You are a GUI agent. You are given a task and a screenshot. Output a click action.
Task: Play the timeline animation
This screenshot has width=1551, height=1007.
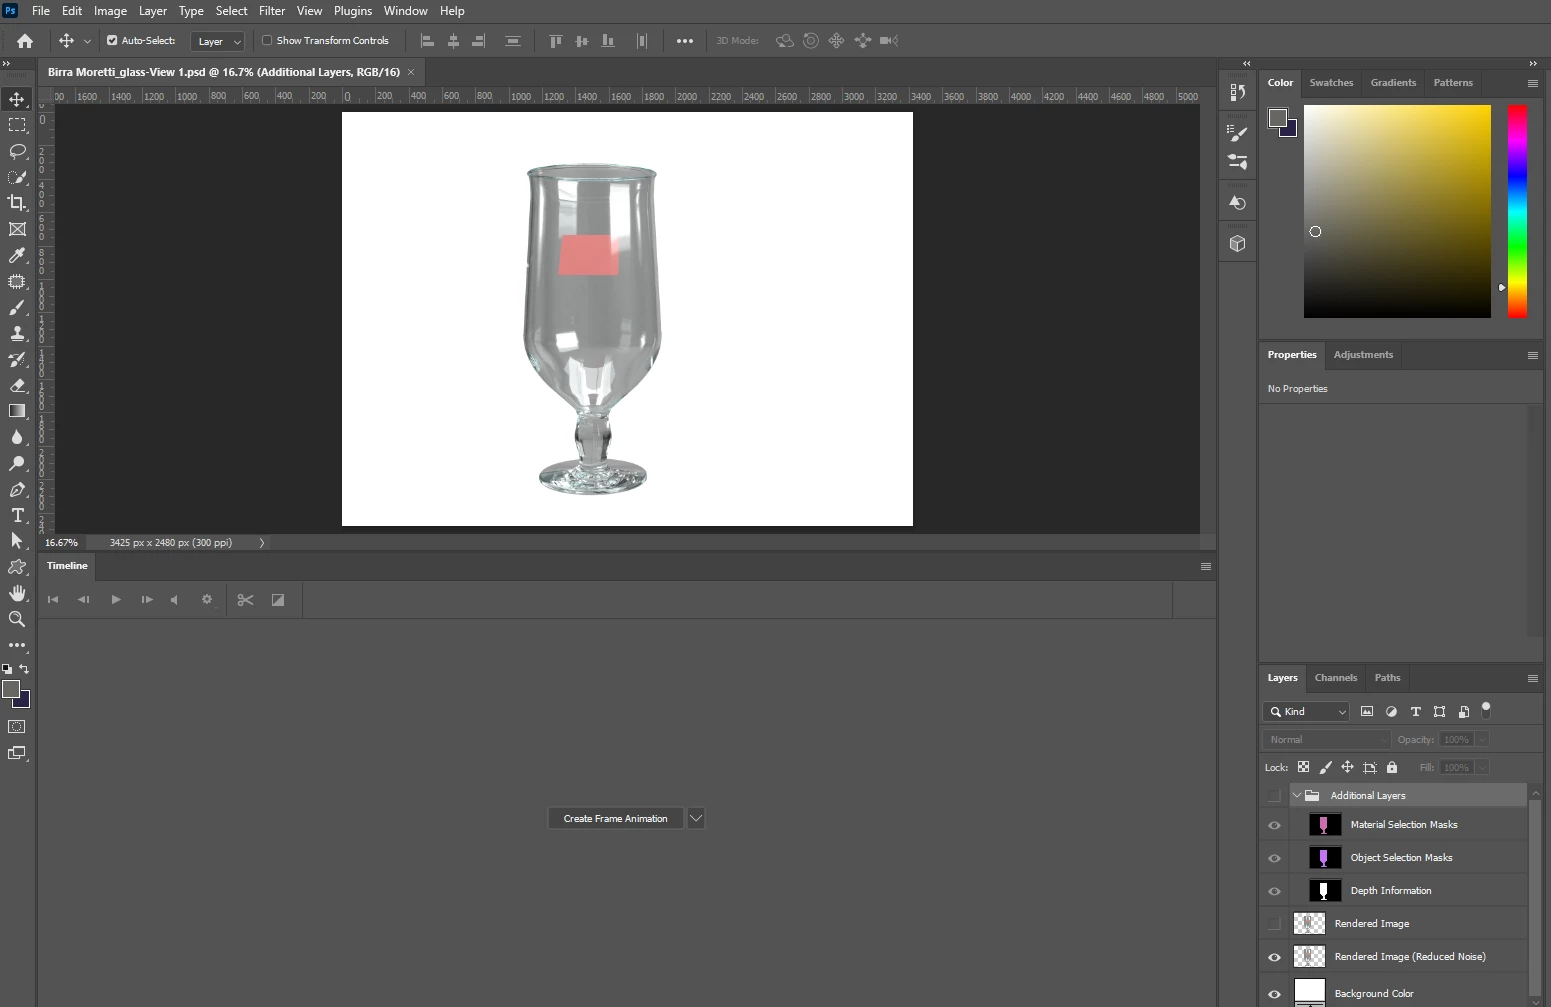[116, 600]
